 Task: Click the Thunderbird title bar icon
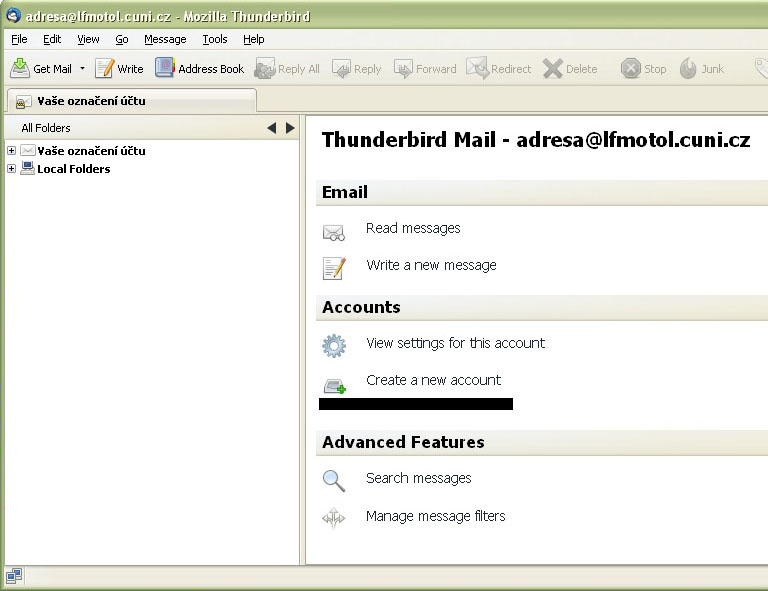pyautogui.click(x=13, y=15)
